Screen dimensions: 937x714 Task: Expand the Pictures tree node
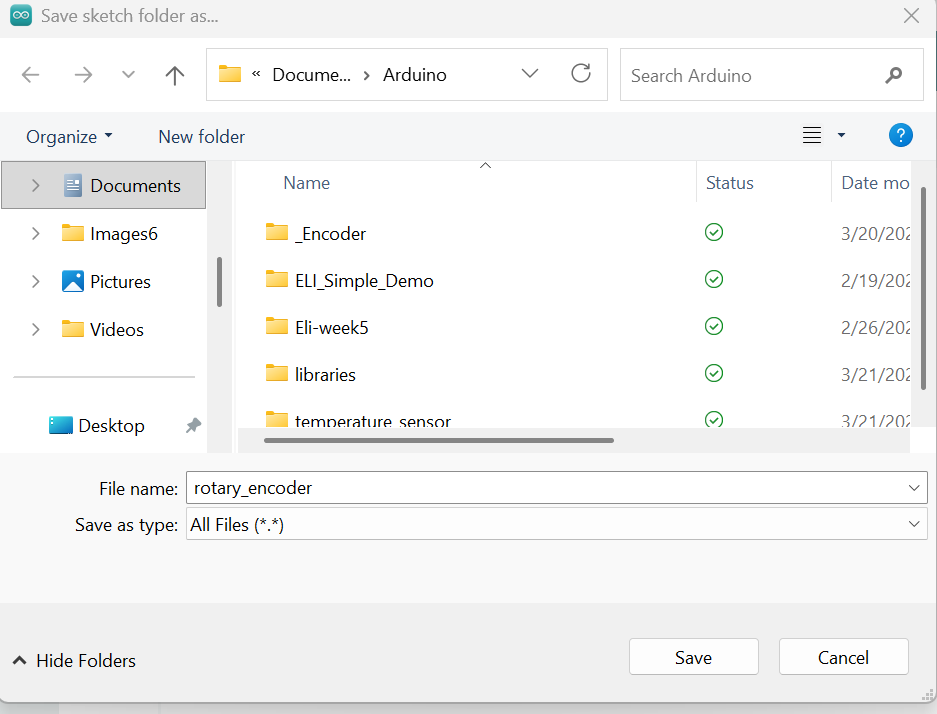pyautogui.click(x=36, y=282)
